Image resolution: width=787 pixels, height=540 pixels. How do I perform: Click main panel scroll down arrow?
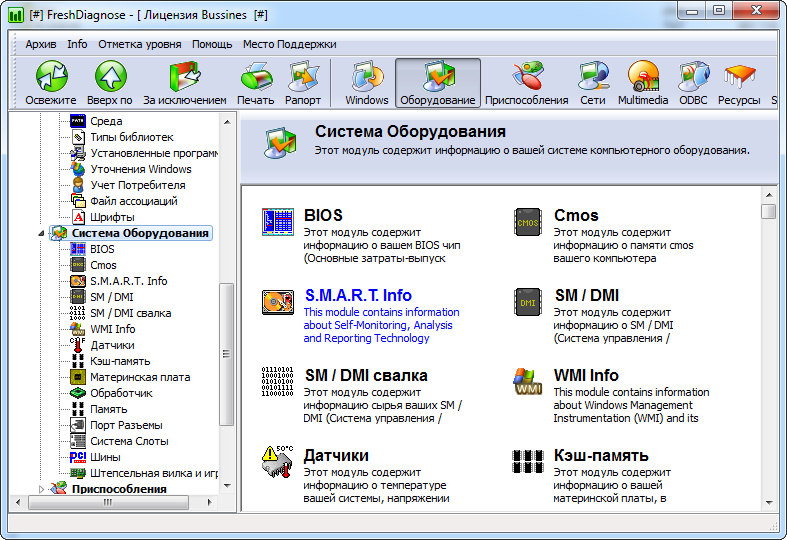(x=769, y=502)
